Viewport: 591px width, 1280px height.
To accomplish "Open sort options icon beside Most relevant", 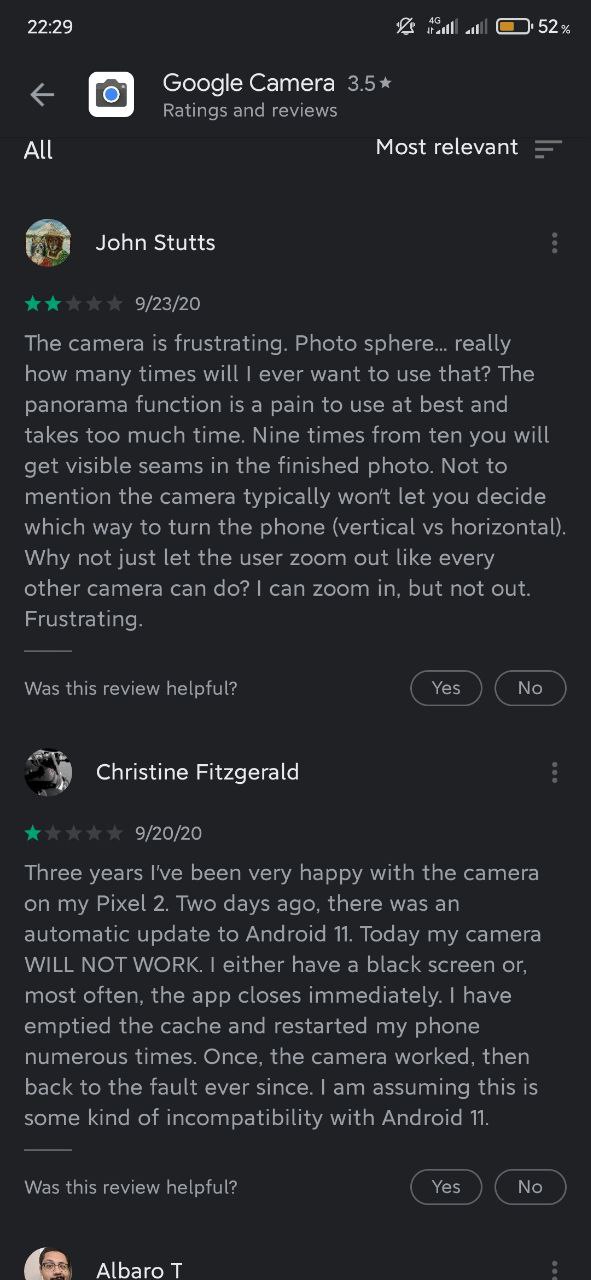I will point(548,149).
